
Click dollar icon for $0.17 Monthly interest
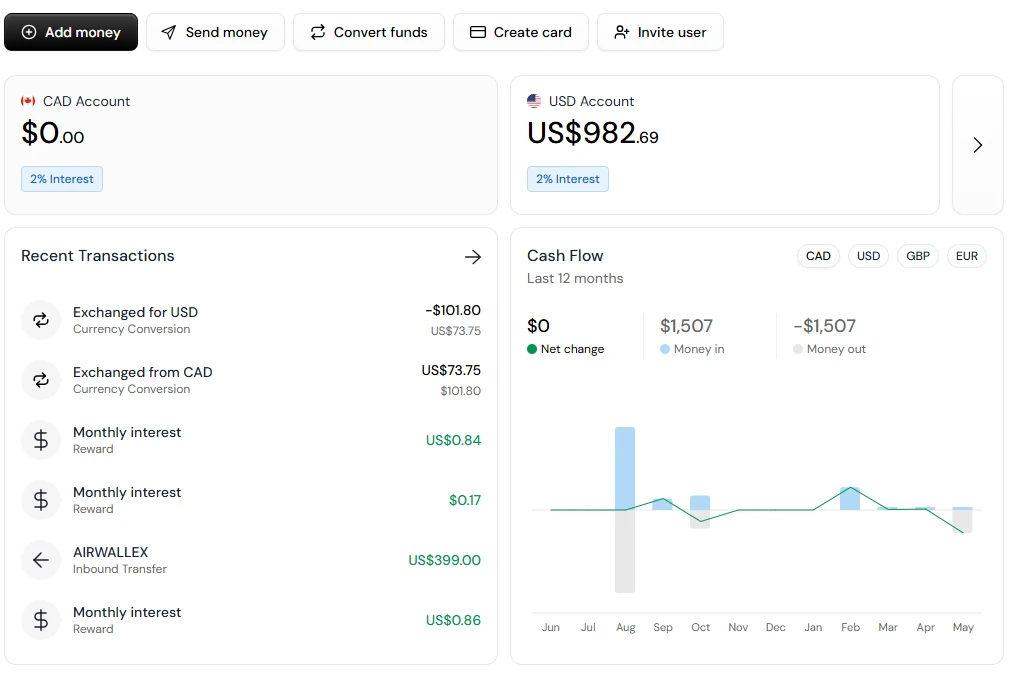[41, 500]
